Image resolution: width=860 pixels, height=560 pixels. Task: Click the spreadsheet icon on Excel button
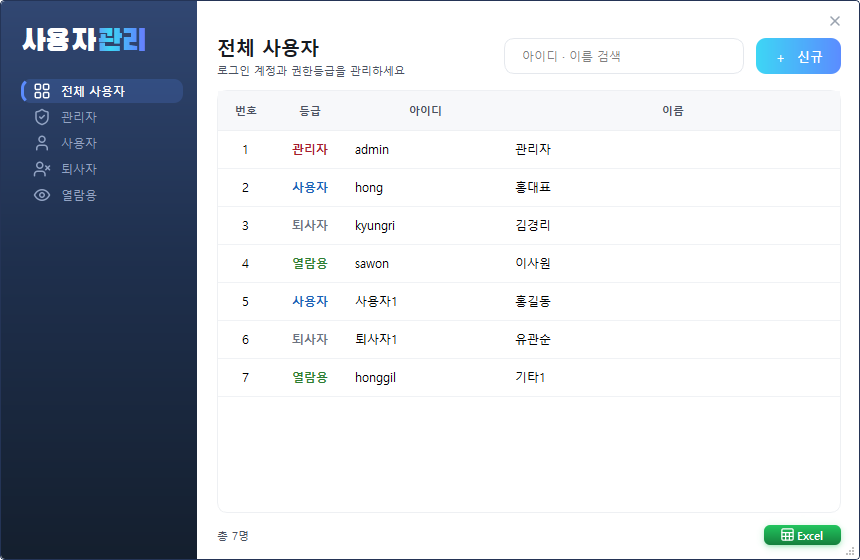(787, 535)
